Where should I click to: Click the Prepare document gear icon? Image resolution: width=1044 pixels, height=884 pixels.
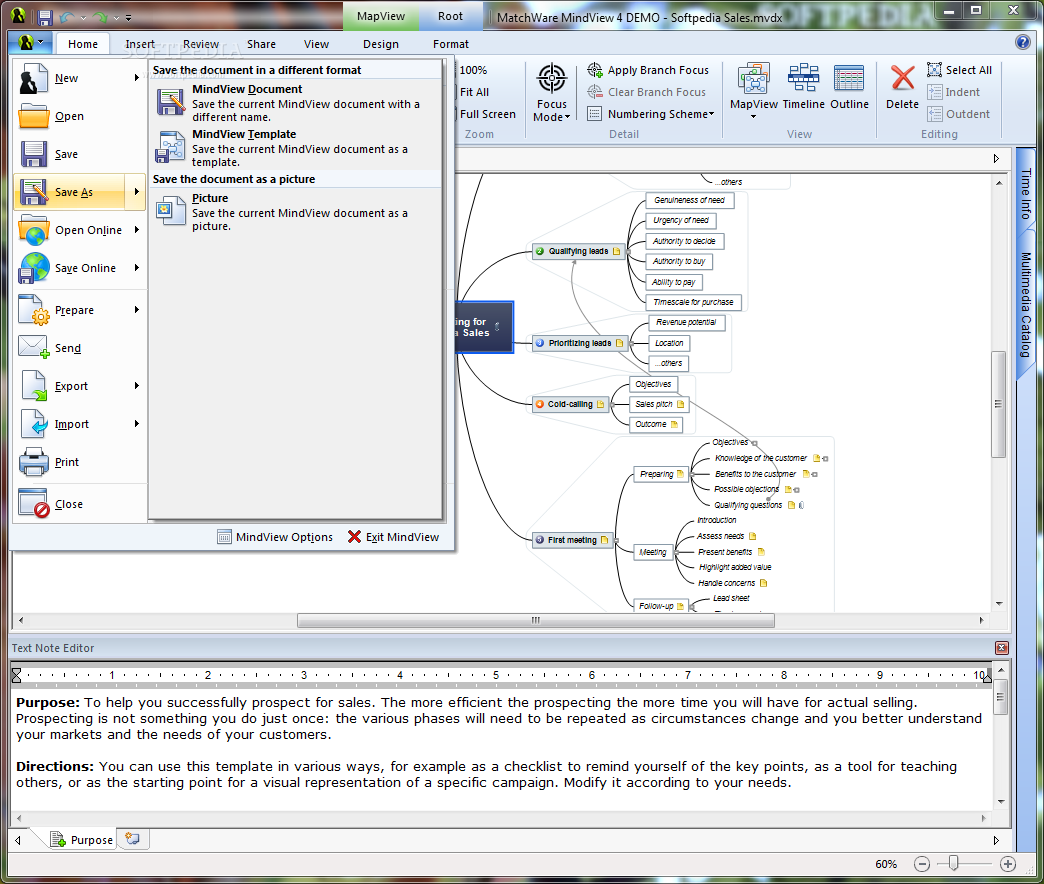tap(33, 310)
